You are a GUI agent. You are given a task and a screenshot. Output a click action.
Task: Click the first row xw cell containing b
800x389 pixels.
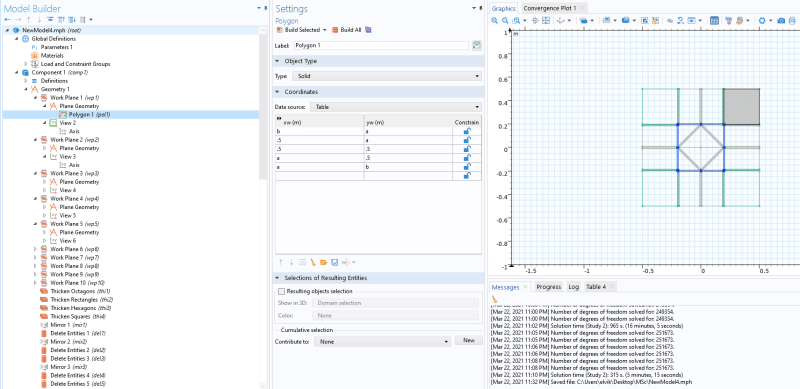click(x=319, y=131)
